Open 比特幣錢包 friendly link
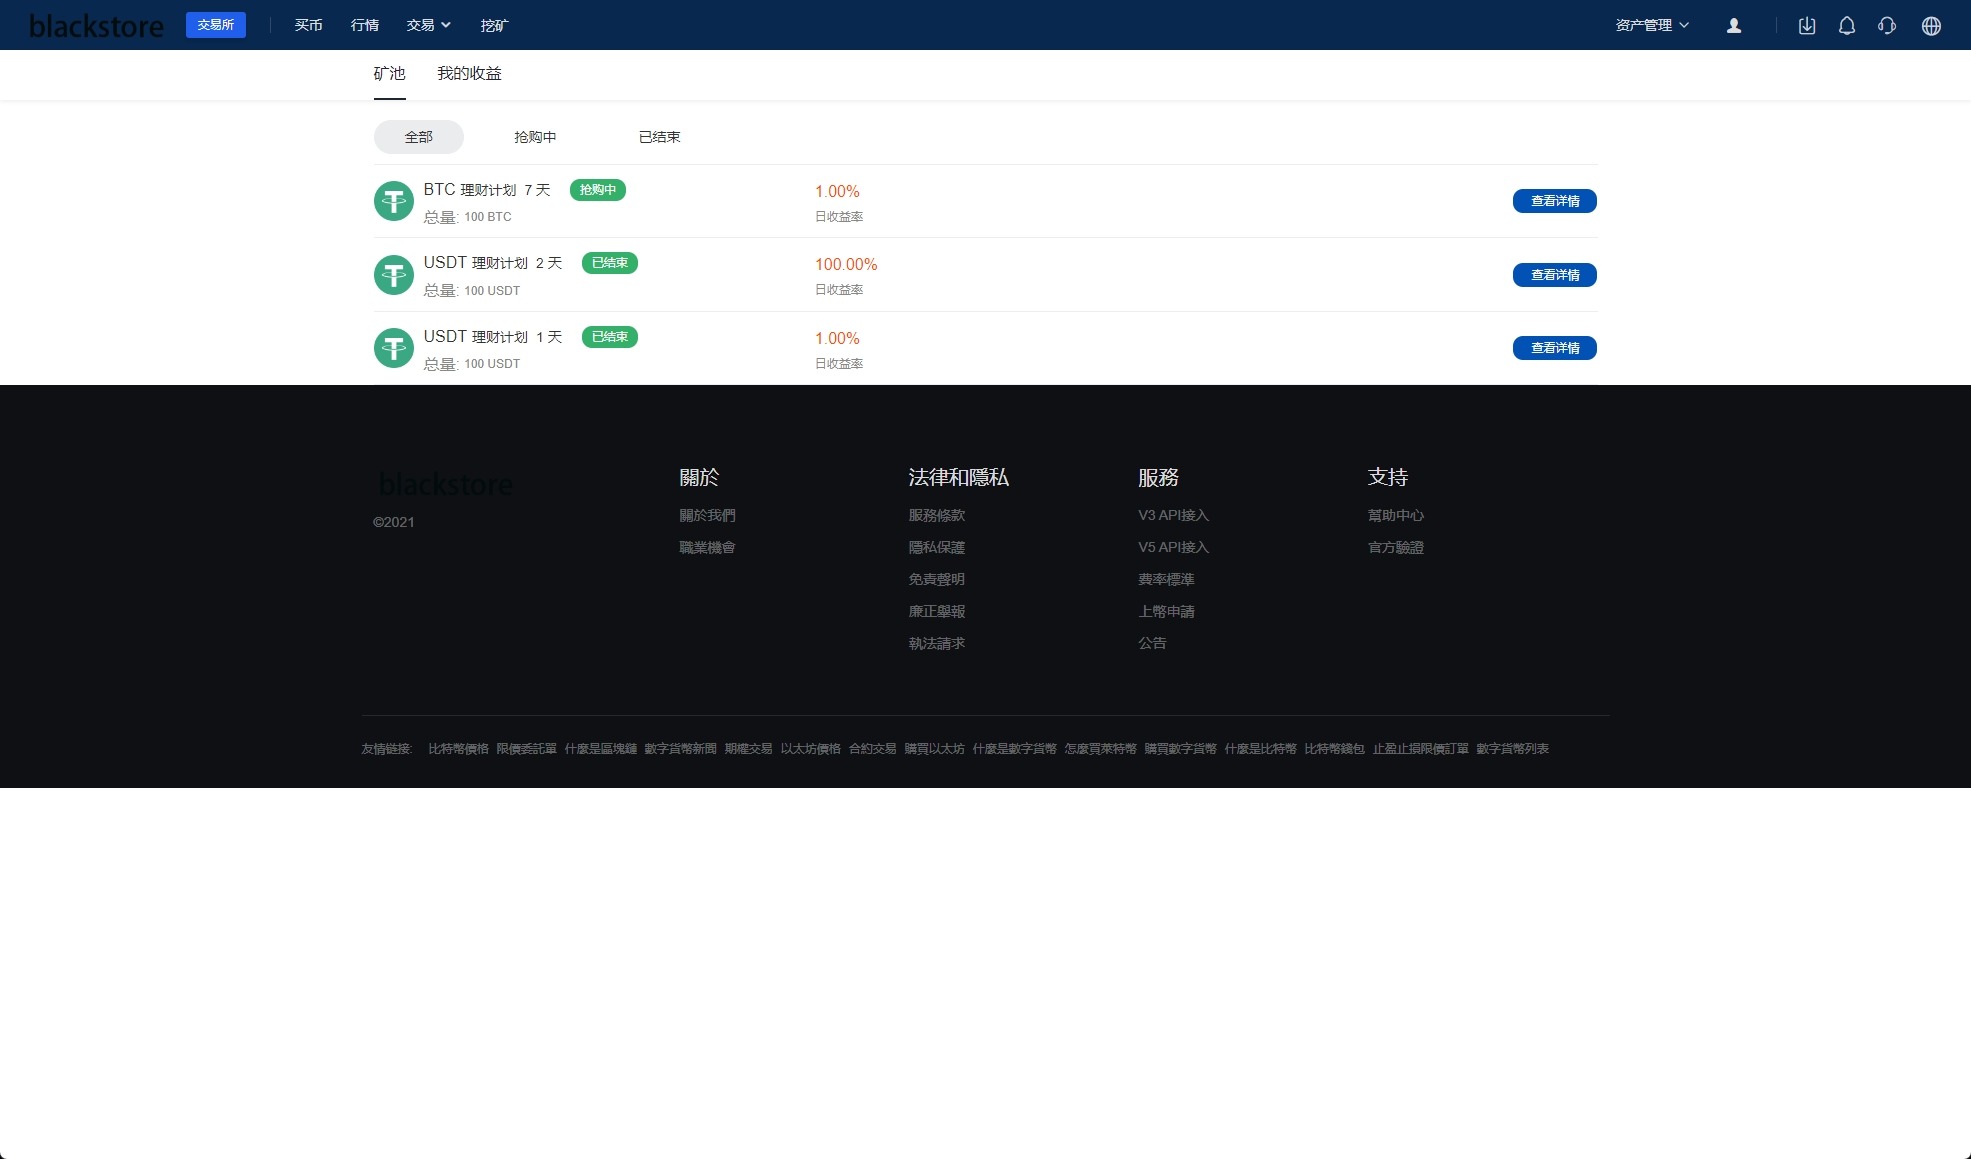 click(x=1335, y=749)
